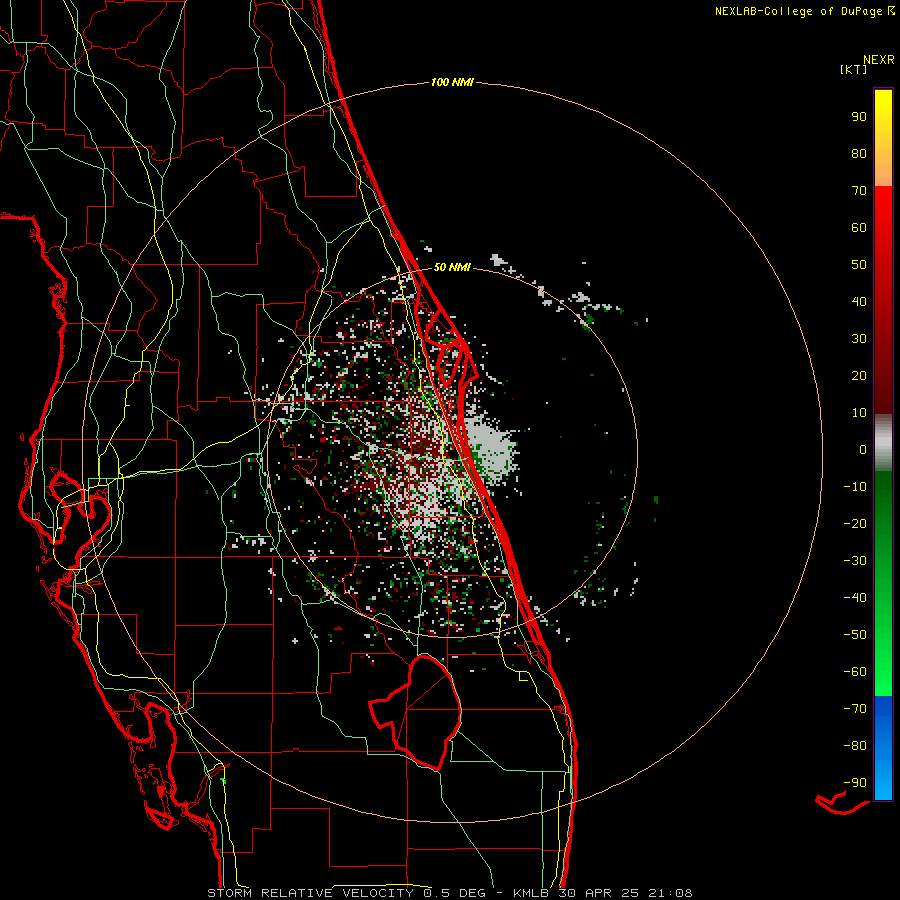The image size is (900, 900).
Task: Click the -80 value on the velocity scale
Action: point(855,746)
